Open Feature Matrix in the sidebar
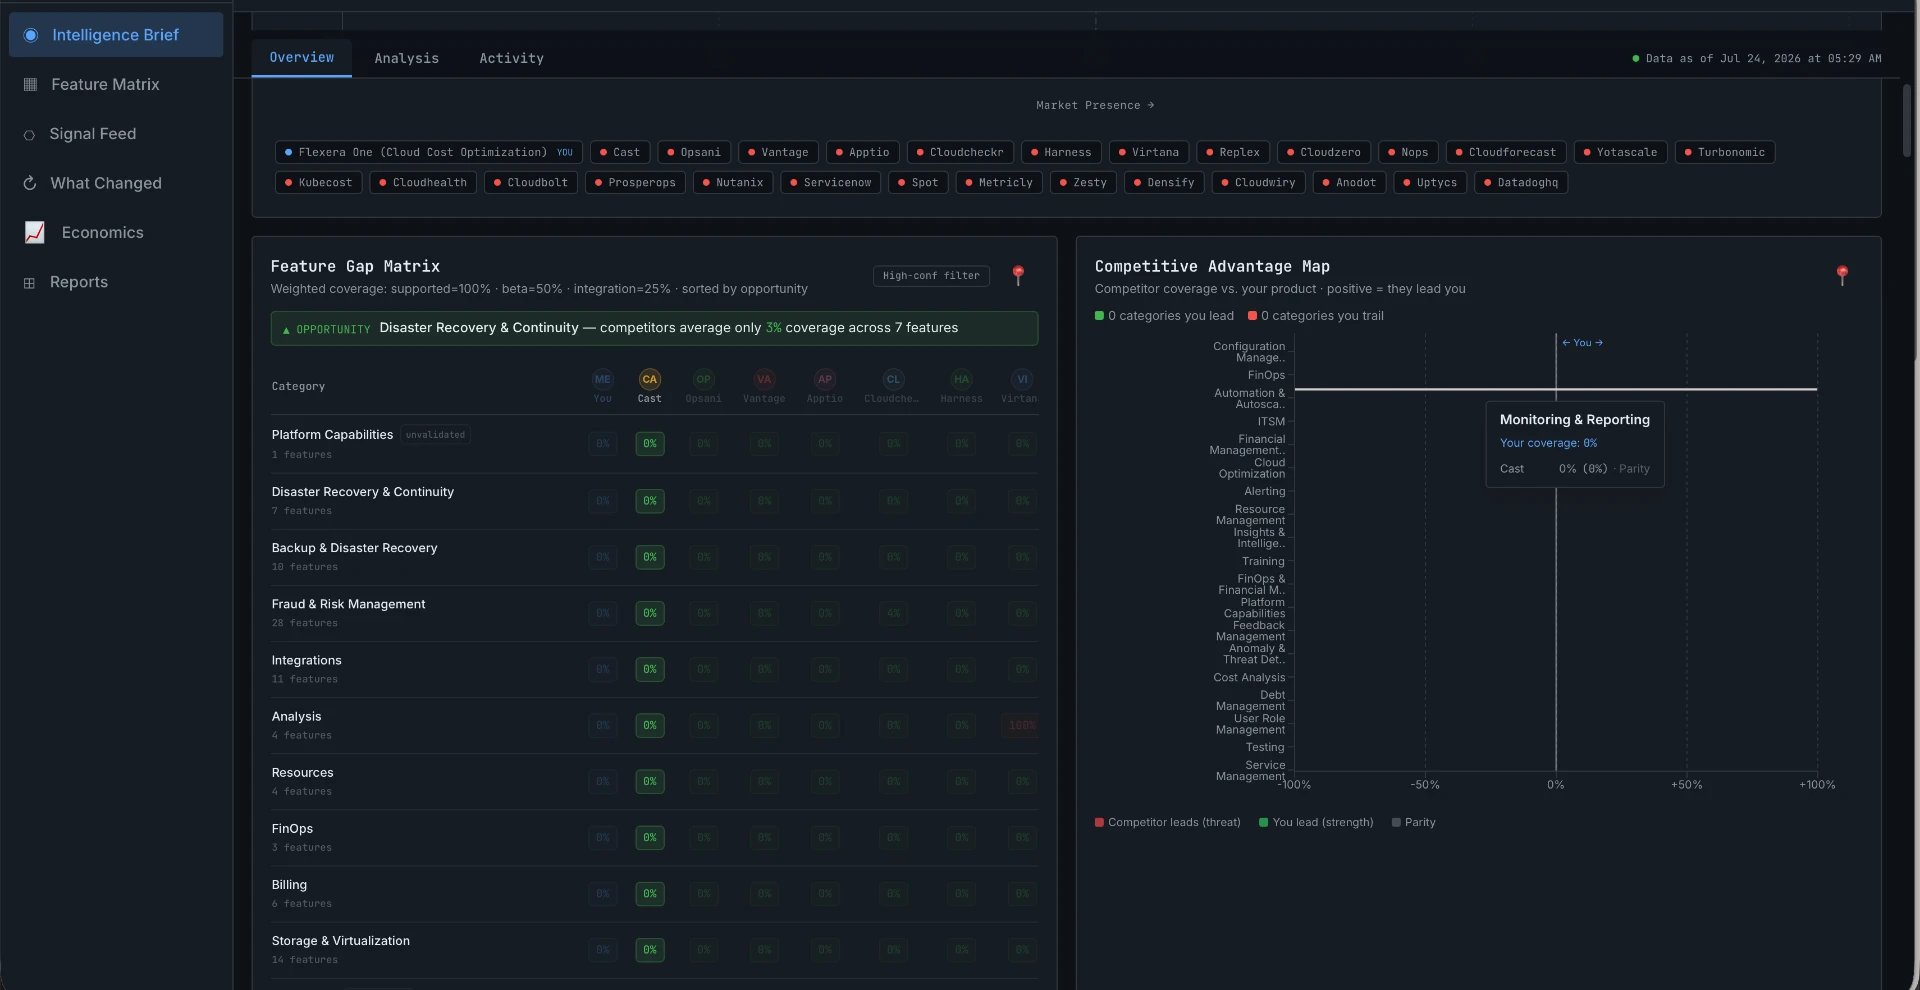This screenshot has width=1920, height=990. pyautogui.click(x=105, y=84)
